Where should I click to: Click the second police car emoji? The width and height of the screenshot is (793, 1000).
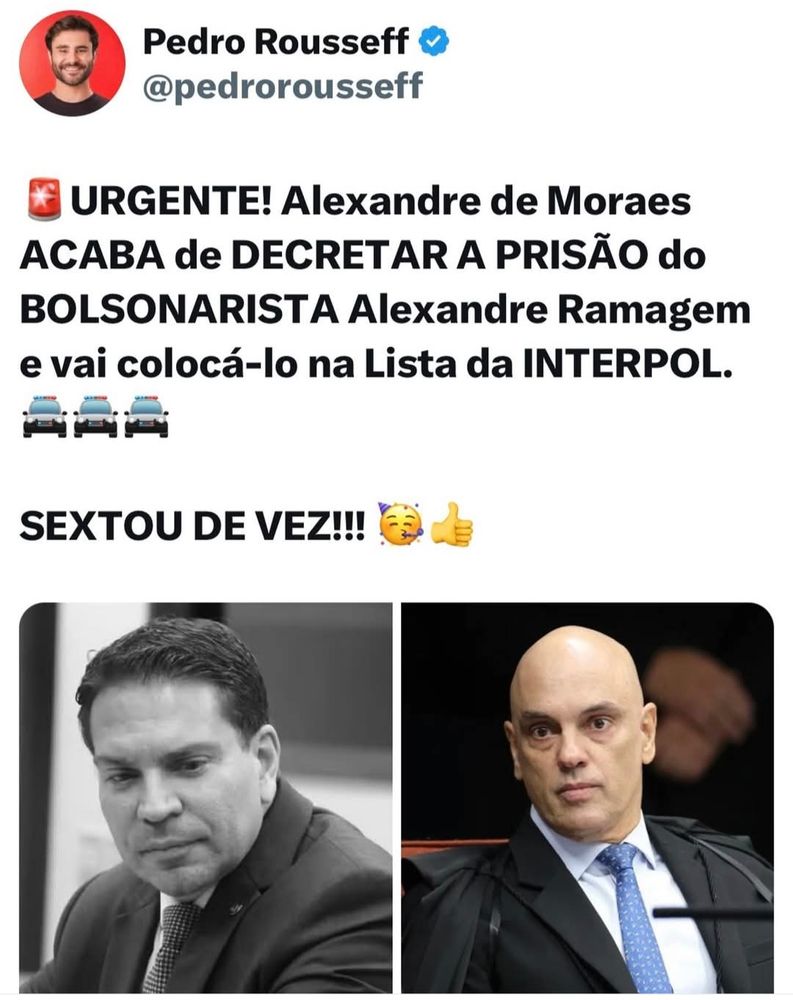pos(95,416)
